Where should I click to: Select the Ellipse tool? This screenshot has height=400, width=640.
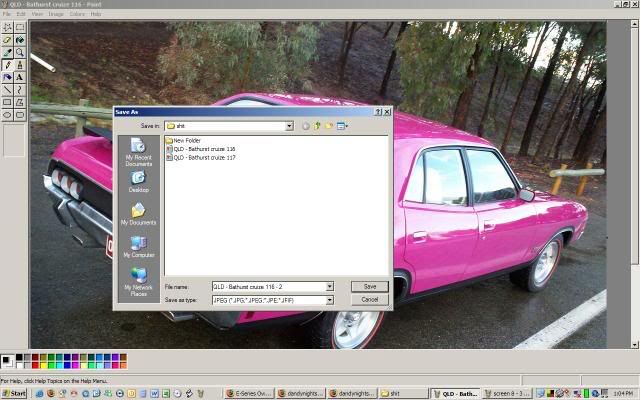[x=7, y=115]
